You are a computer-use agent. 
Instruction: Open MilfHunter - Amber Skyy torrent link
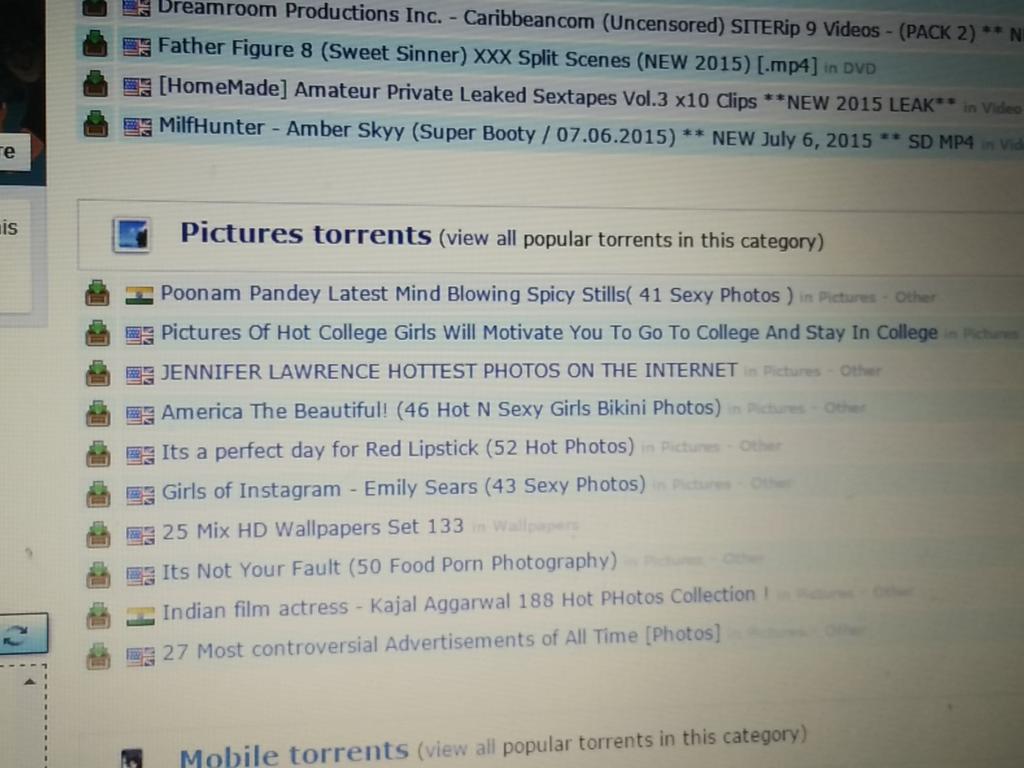[x=566, y=133]
